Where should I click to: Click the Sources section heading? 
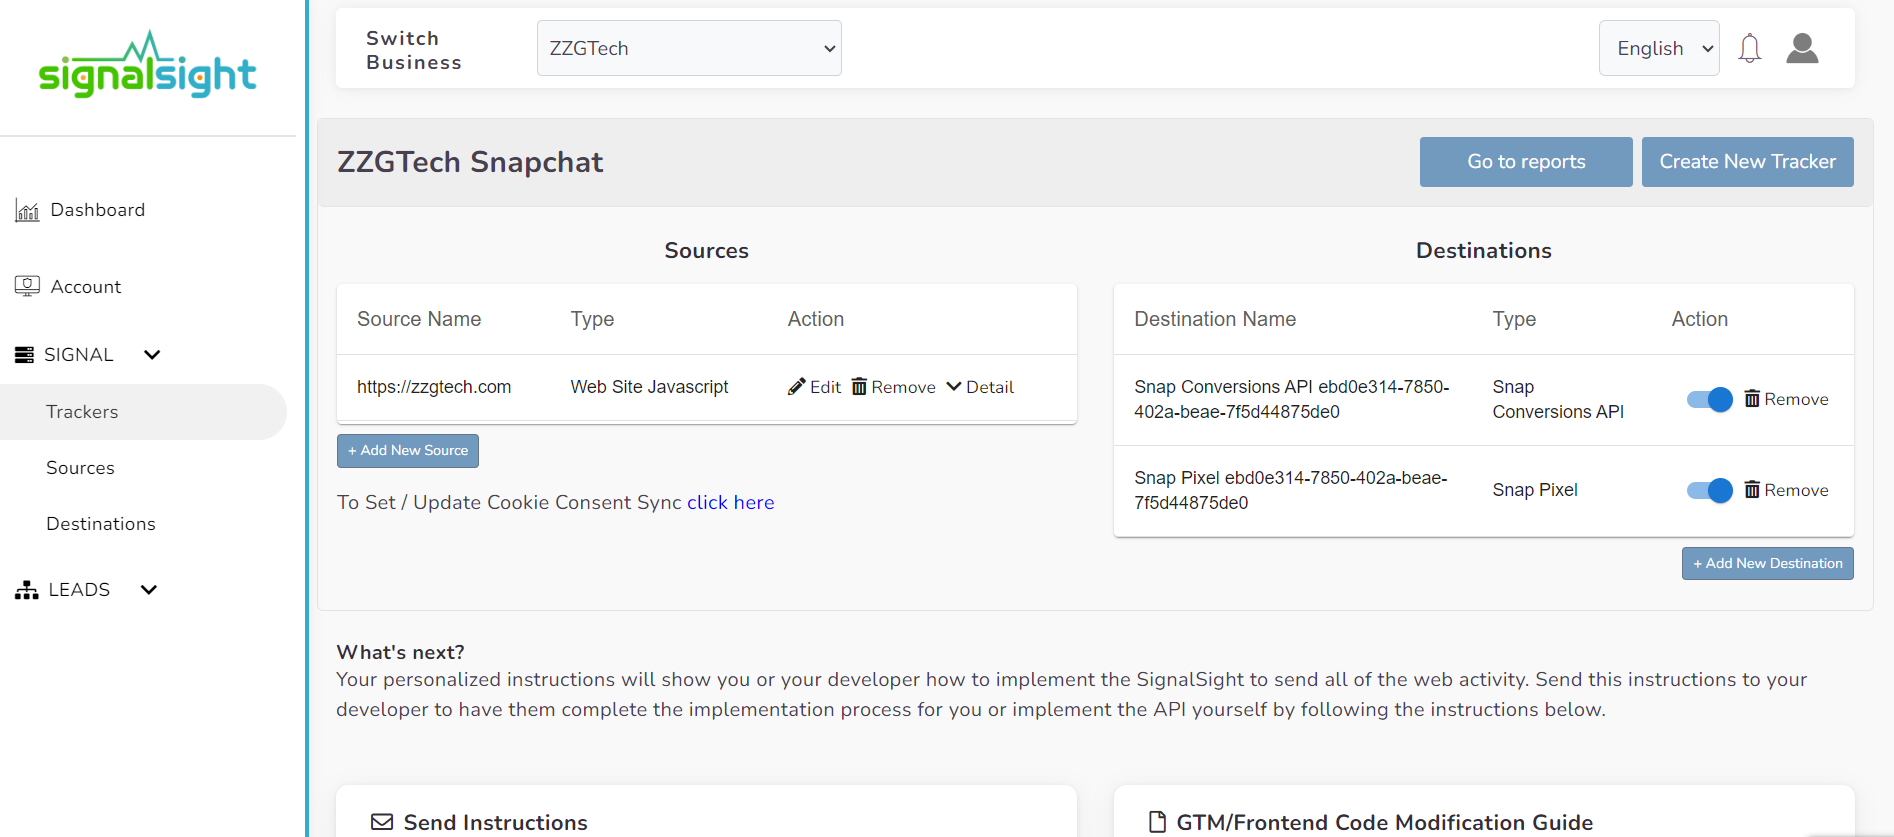[706, 251]
